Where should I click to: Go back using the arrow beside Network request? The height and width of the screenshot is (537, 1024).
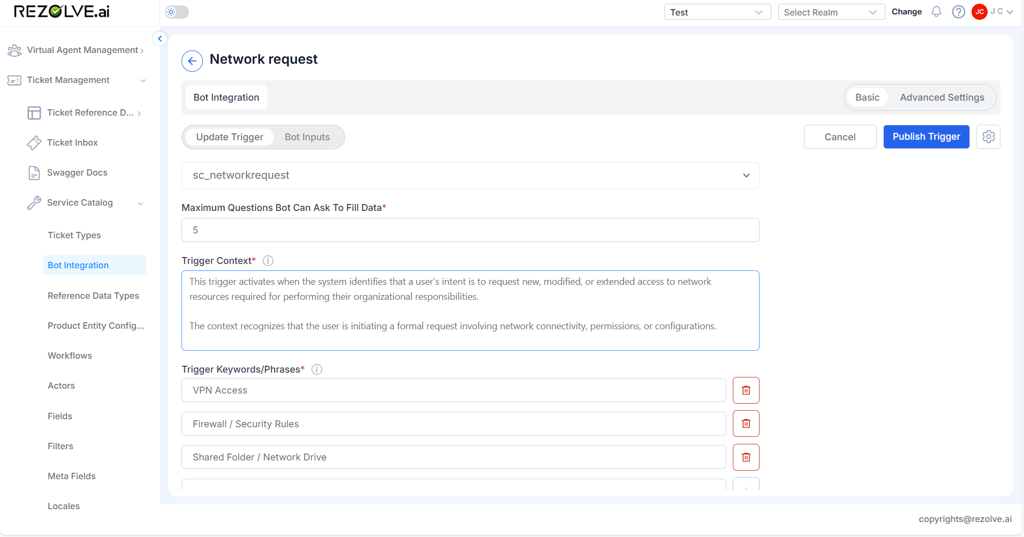pos(192,61)
